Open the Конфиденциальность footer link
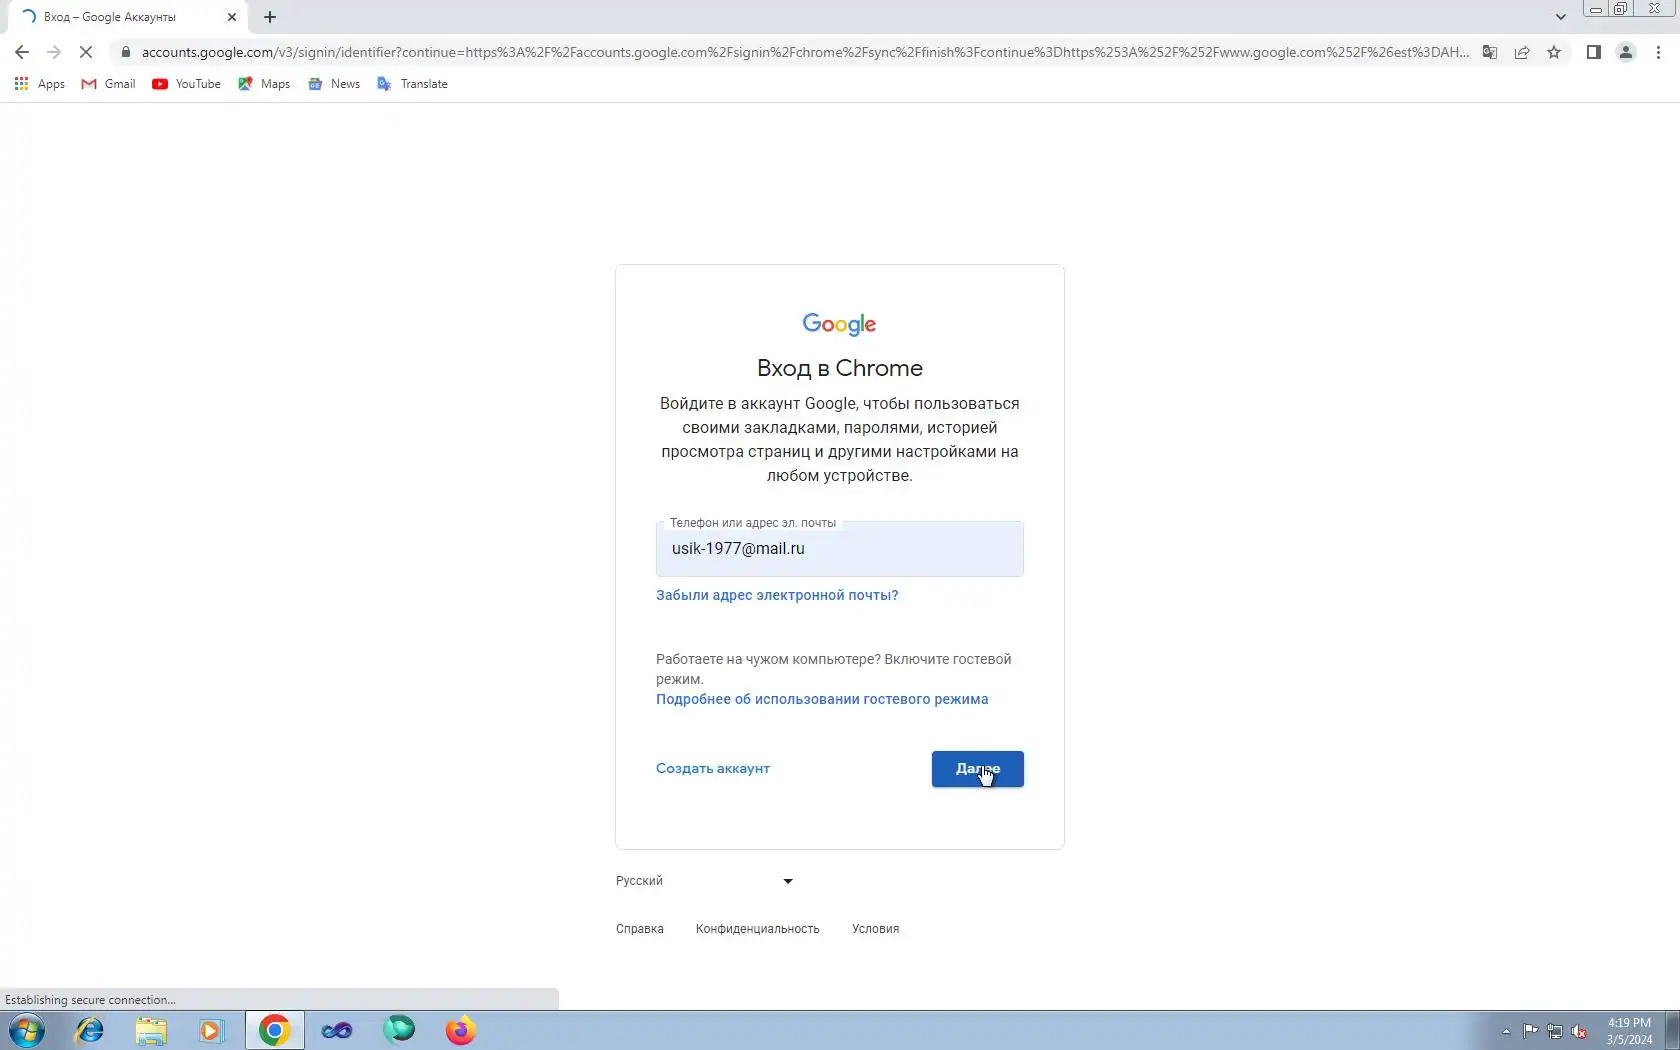 (758, 929)
